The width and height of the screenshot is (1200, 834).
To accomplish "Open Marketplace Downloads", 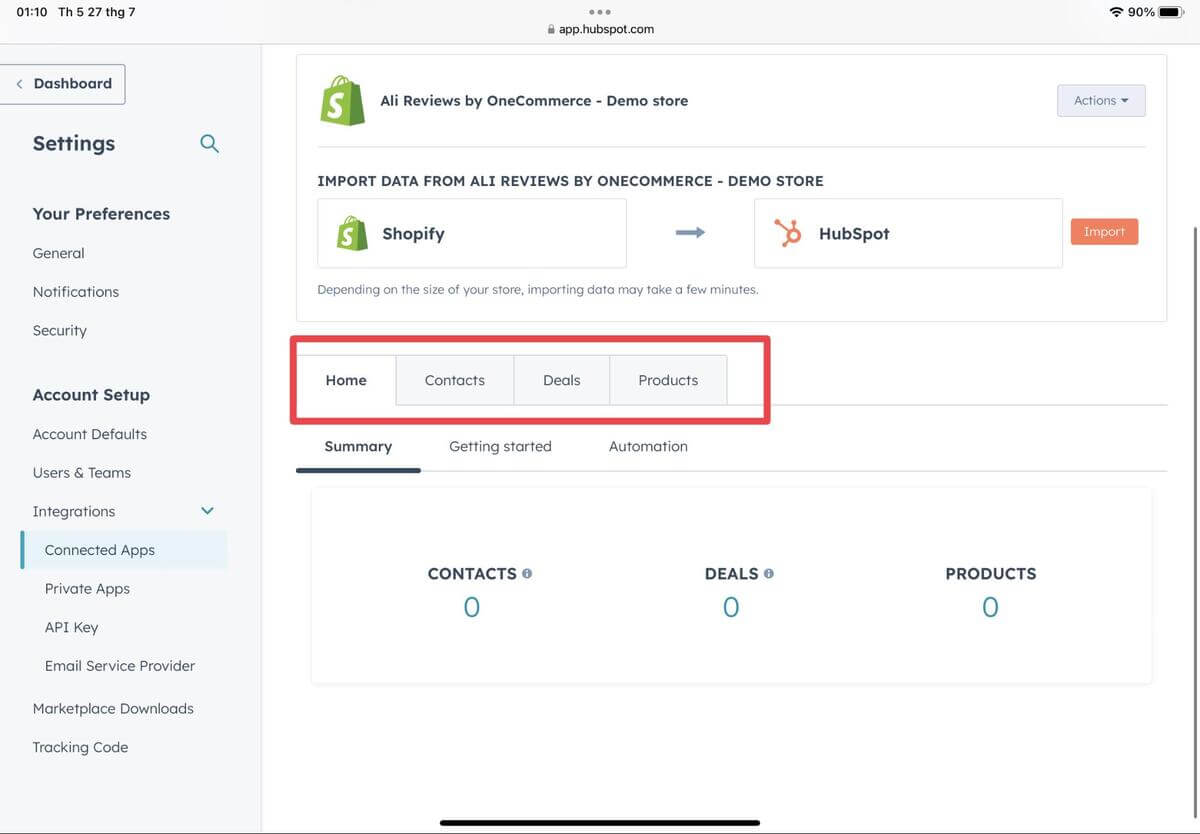I will click(113, 709).
